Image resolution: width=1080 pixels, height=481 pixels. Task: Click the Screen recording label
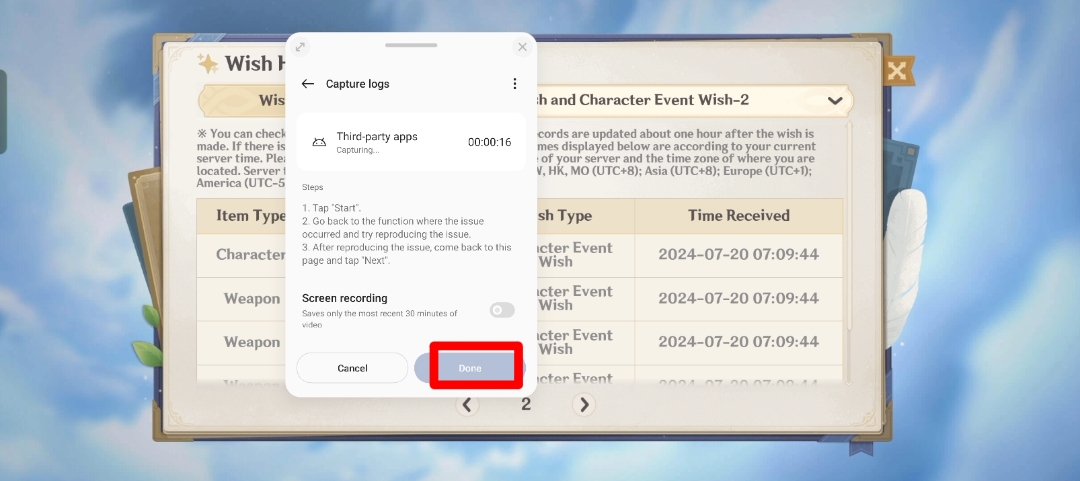coord(344,298)
